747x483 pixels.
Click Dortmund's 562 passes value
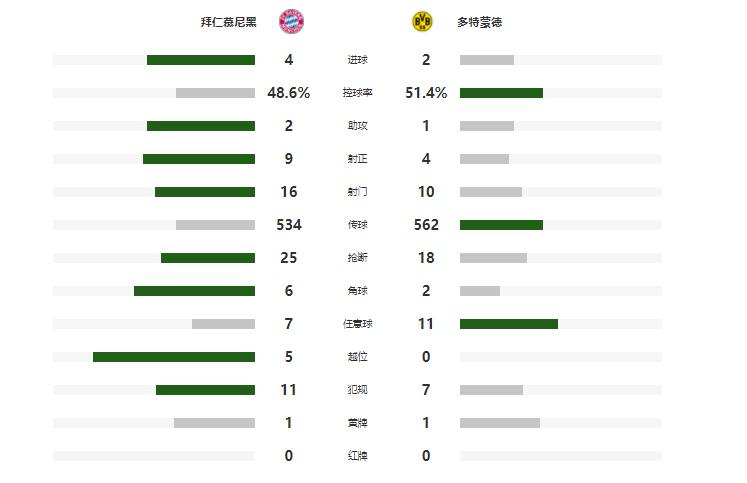coord(426,225)
